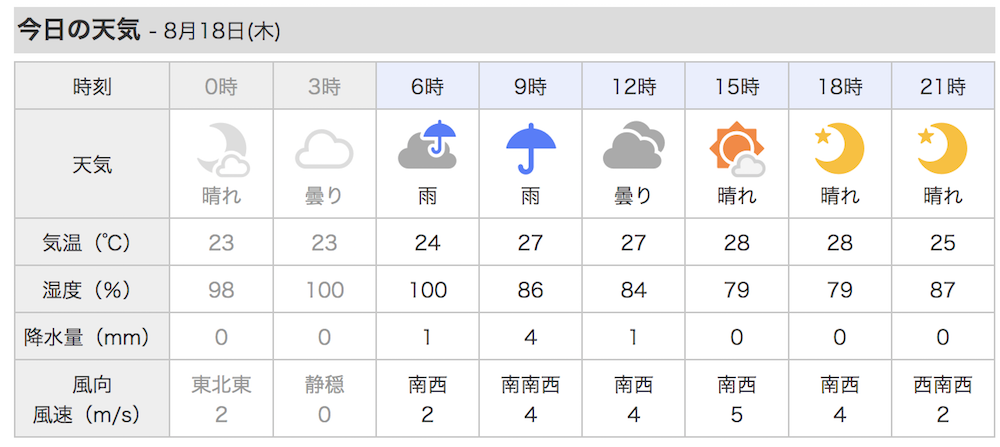Click the 21時 column header

click(x=943, y=85)
